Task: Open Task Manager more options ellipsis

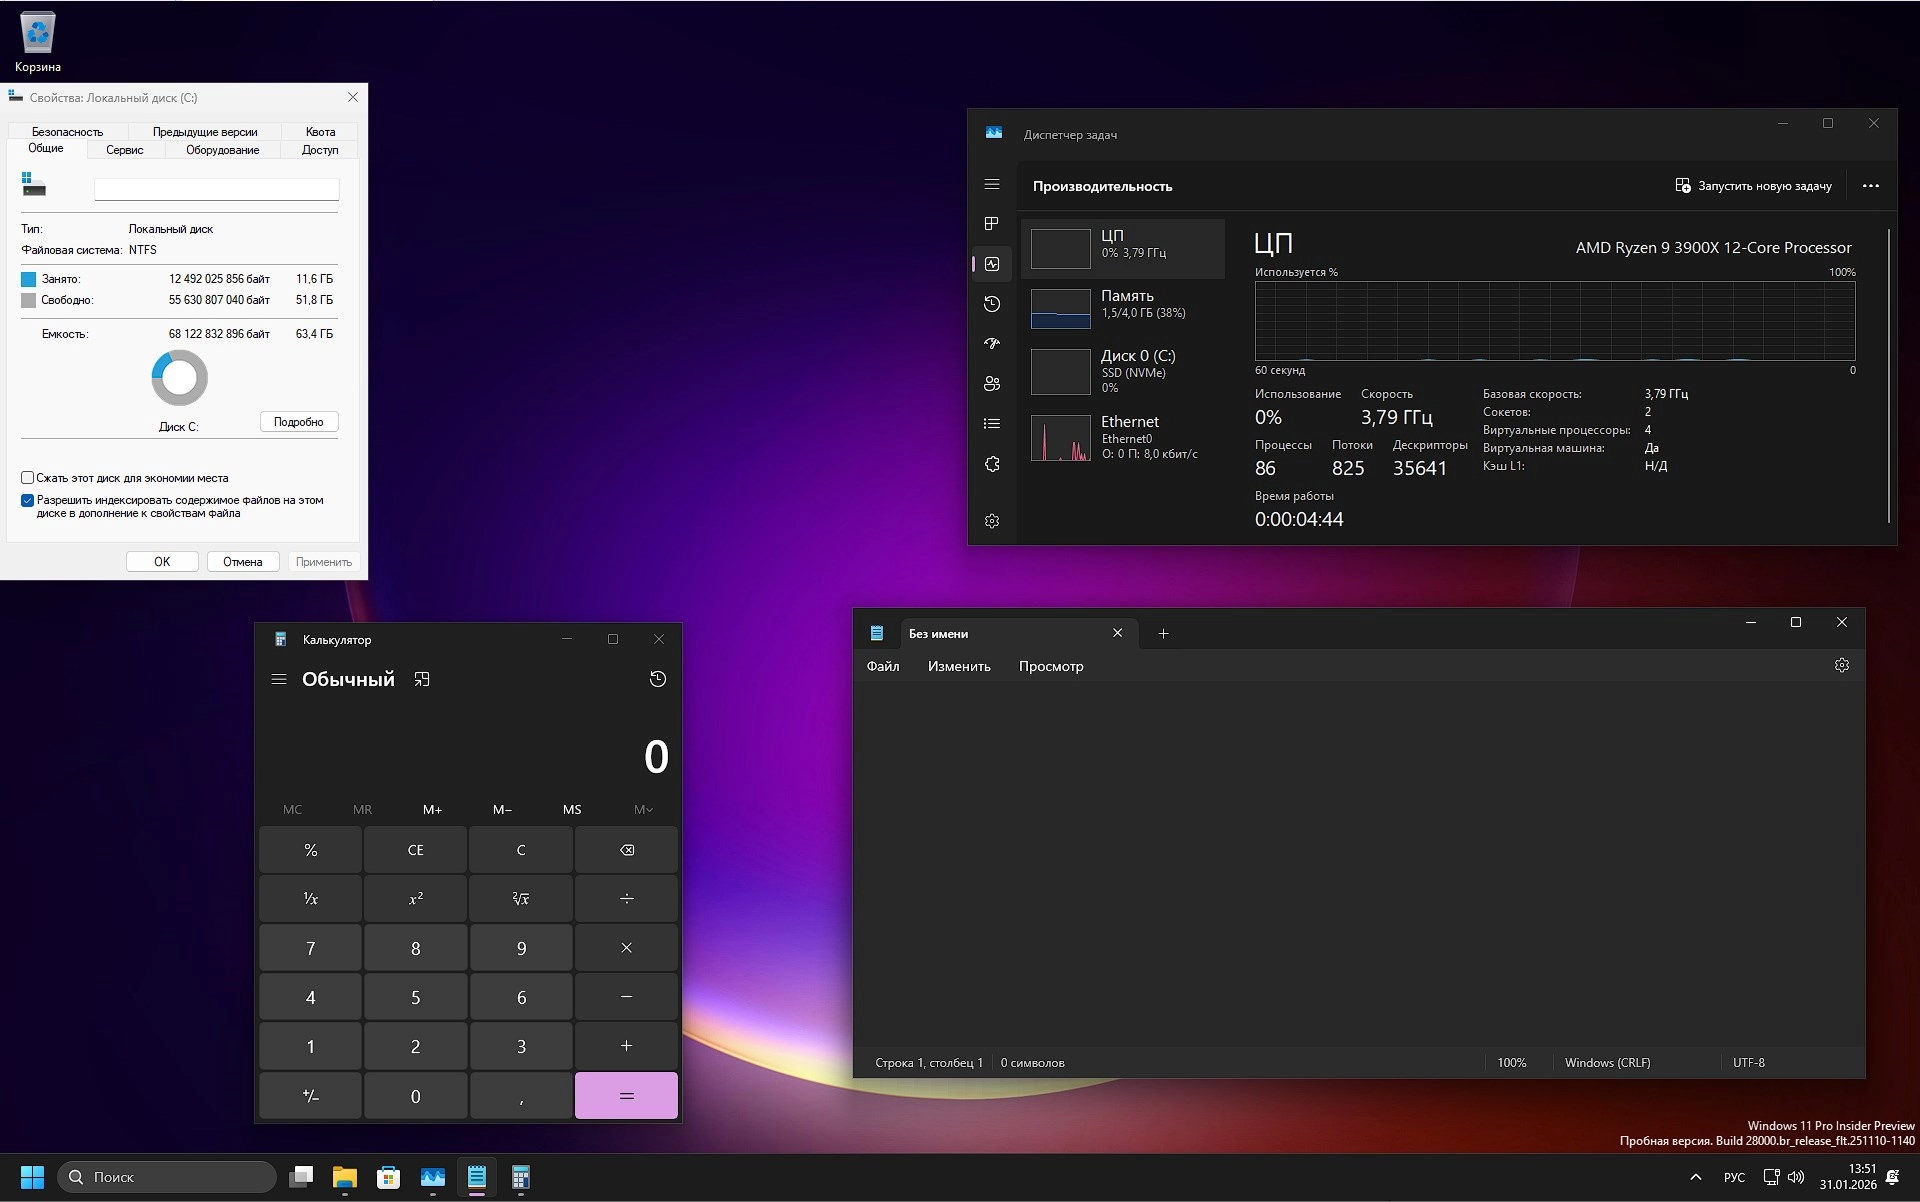Action: click(1870, 186)
